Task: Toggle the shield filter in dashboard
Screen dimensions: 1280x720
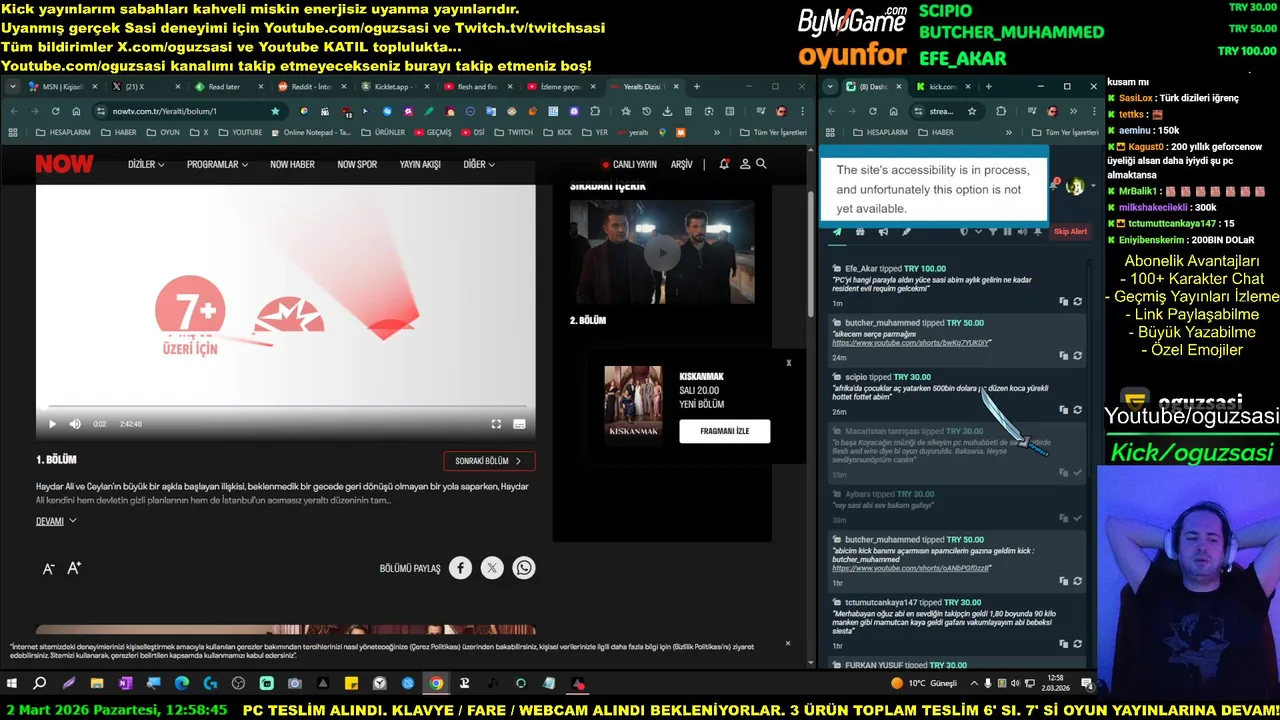Action: (x=964, y=231)
